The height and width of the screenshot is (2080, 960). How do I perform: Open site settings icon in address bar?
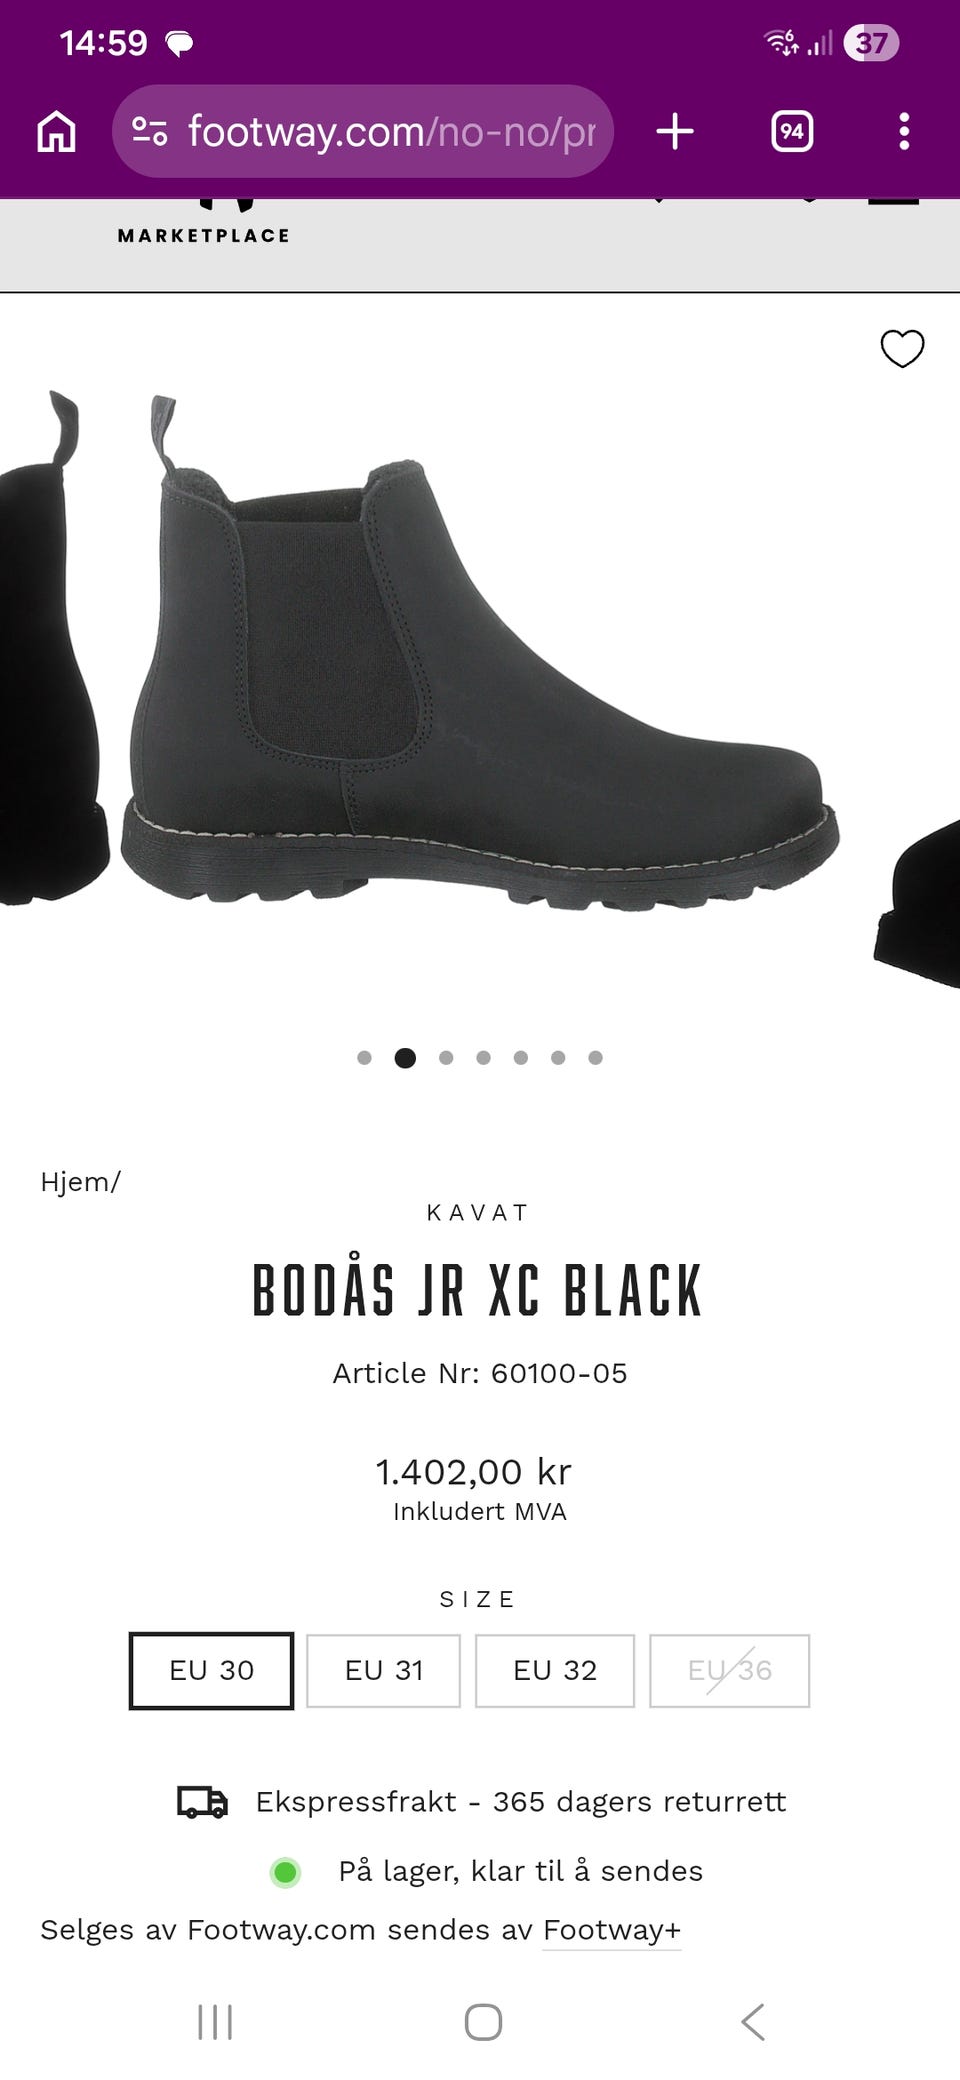[150, 131]
